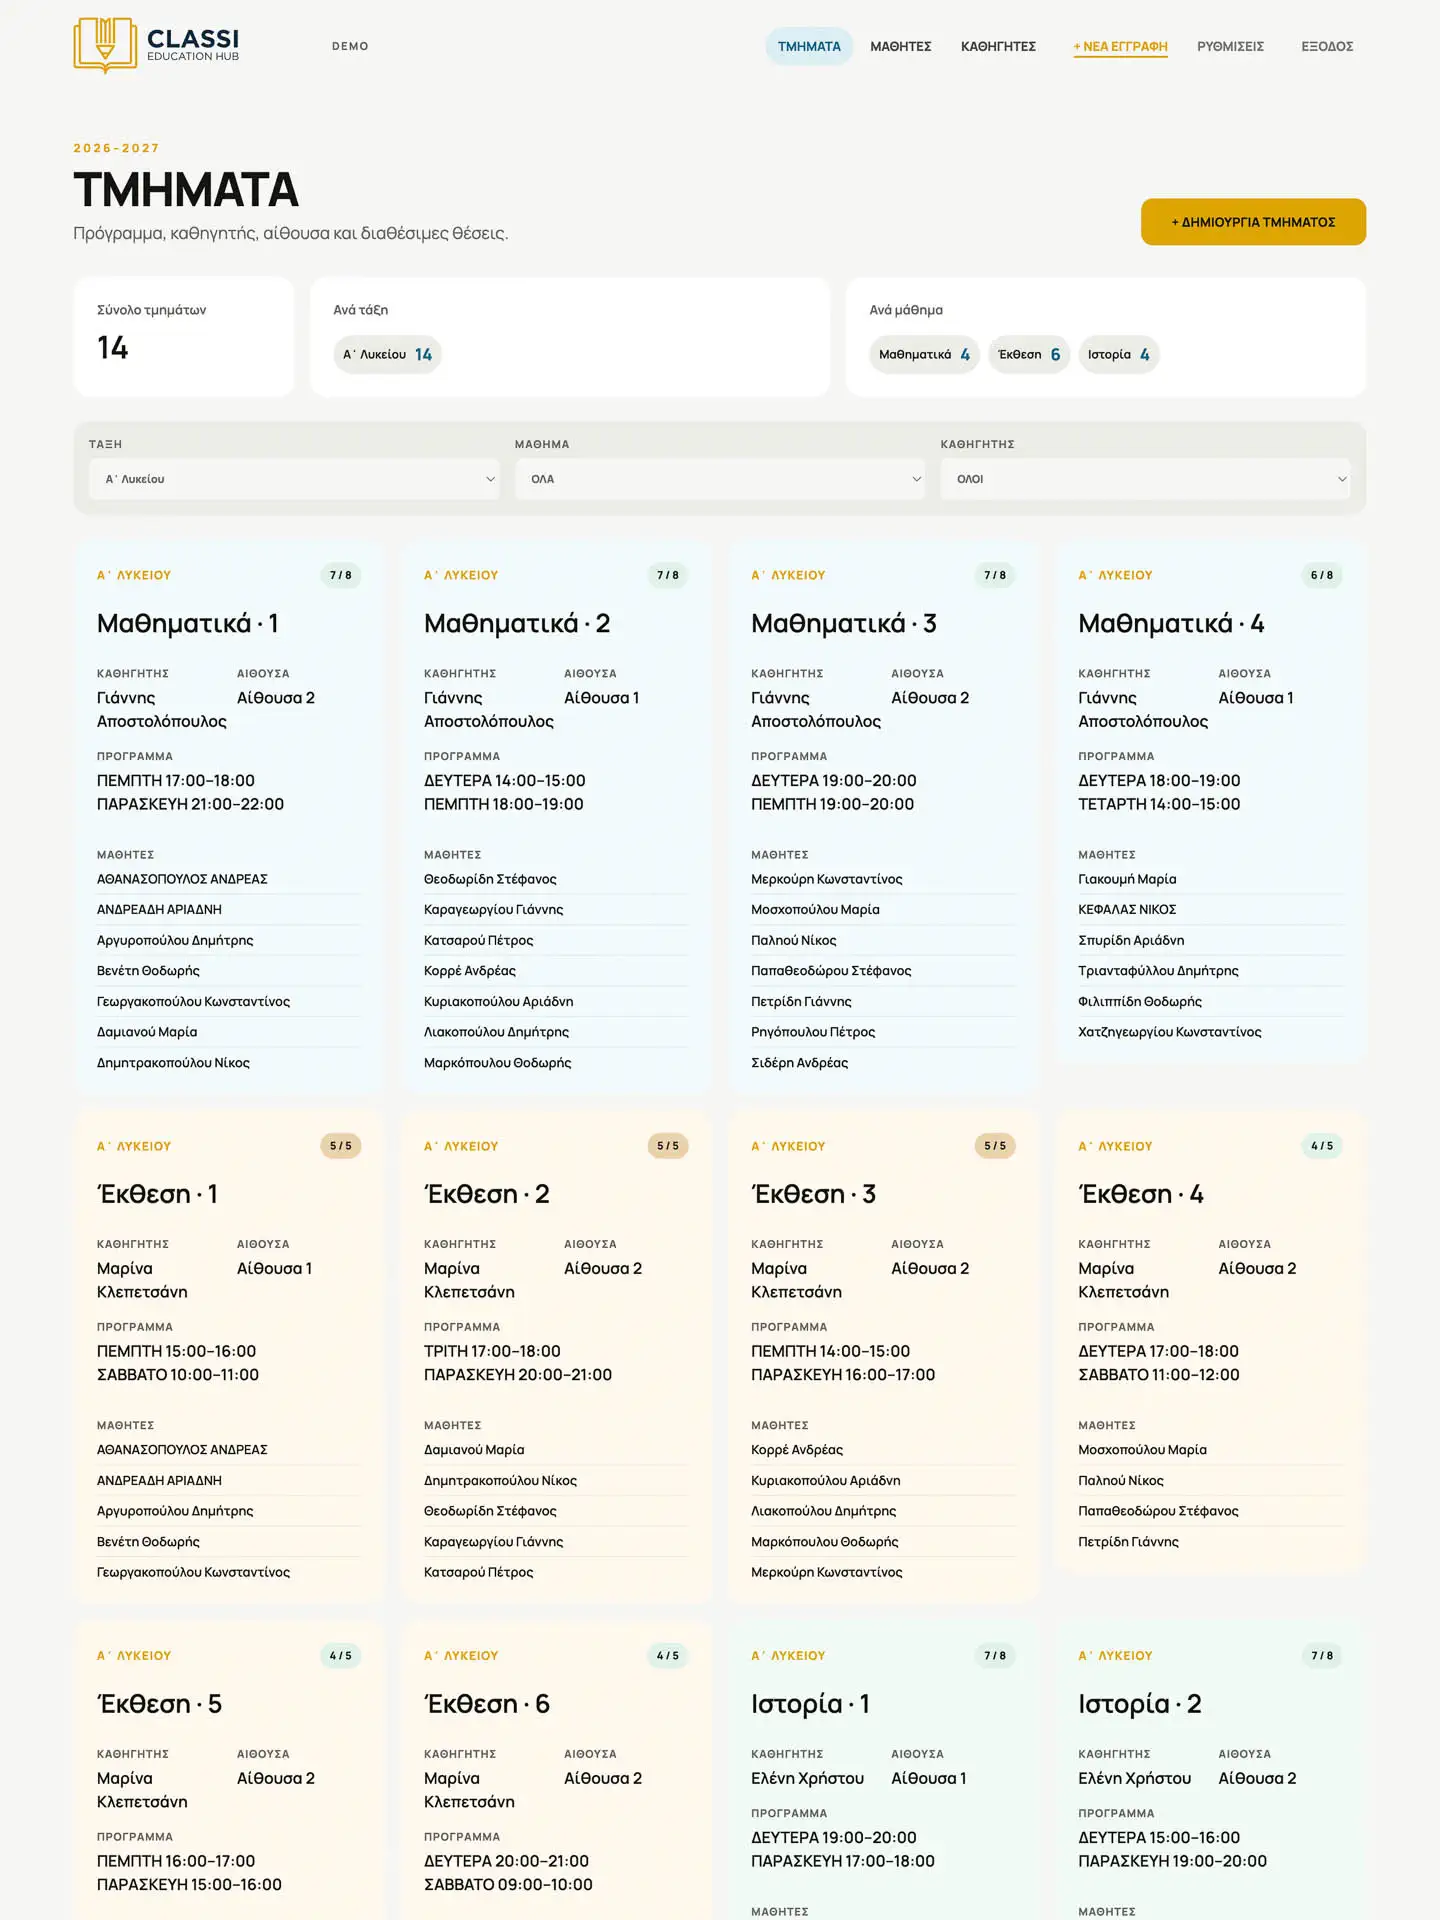
Task: Open the Έκθεση · 1 class card title
Action: coord(157,1194)
